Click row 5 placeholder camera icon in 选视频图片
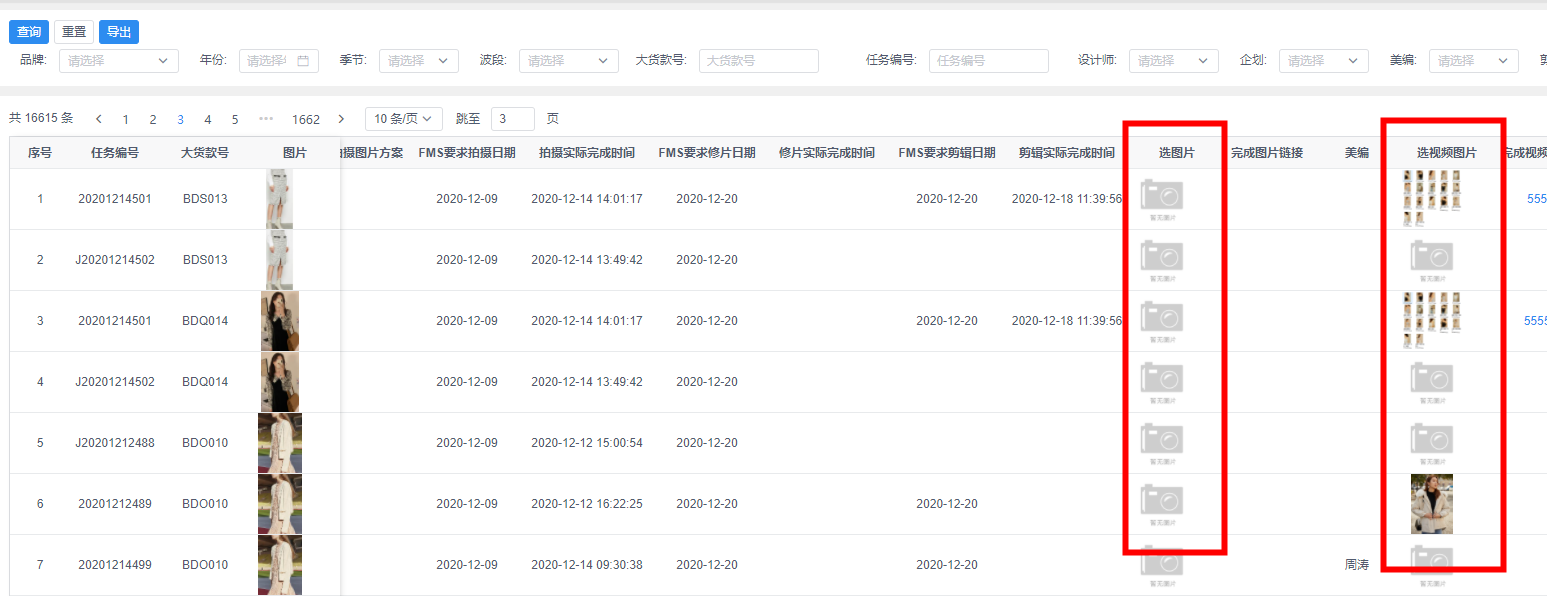The width and height of the screenshot is (1547, 596). click(1432, 440)
